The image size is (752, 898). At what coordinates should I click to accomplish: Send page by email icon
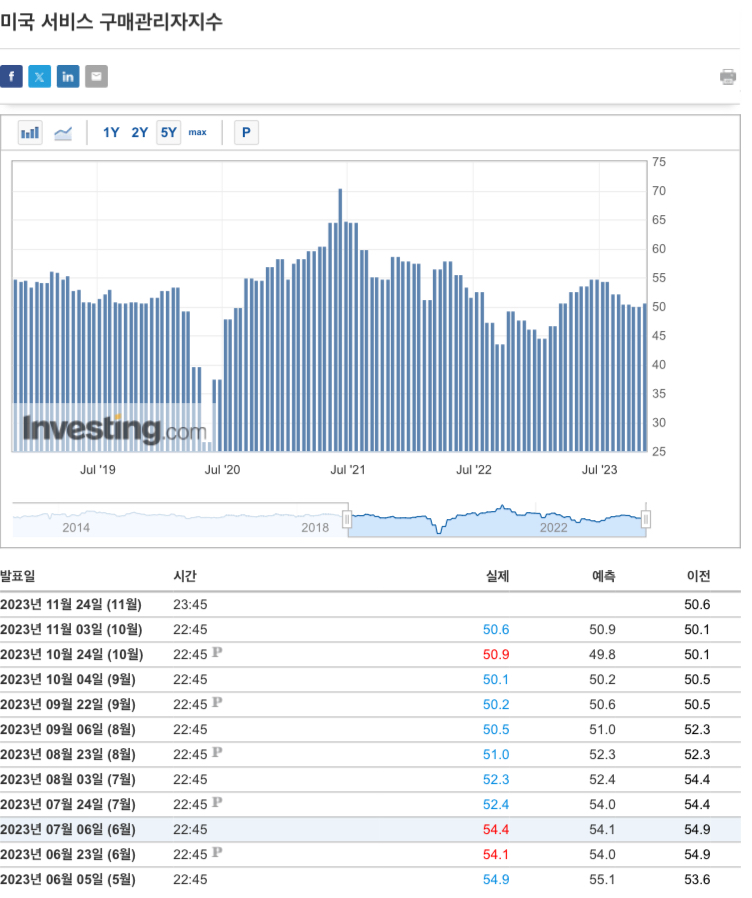[96, 77]
